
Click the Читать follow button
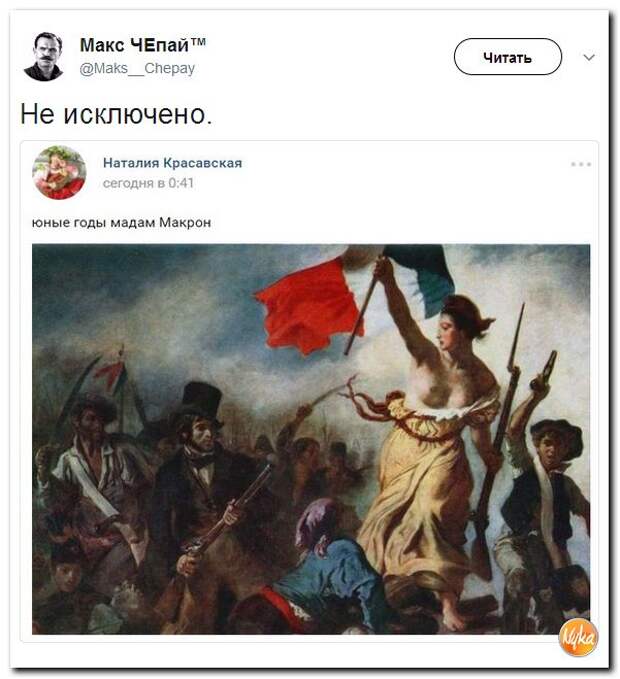[x=507, y=57]
